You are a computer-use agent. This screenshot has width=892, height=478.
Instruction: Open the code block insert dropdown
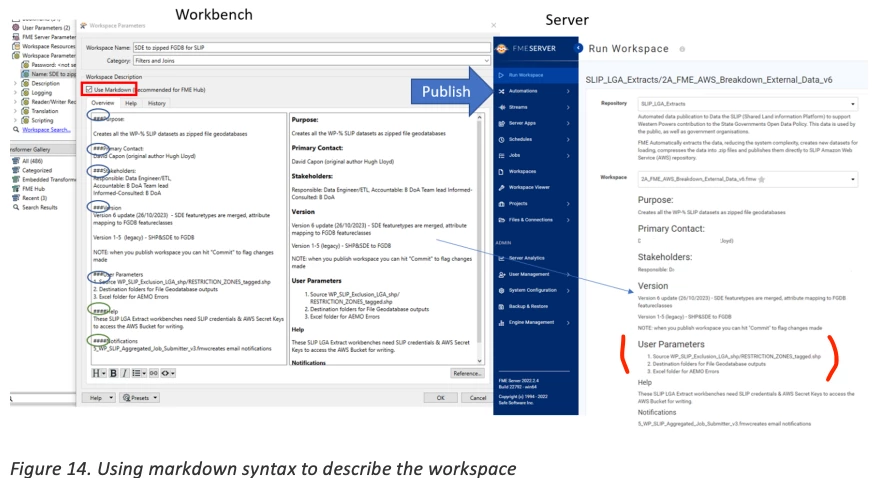(168, 373)
